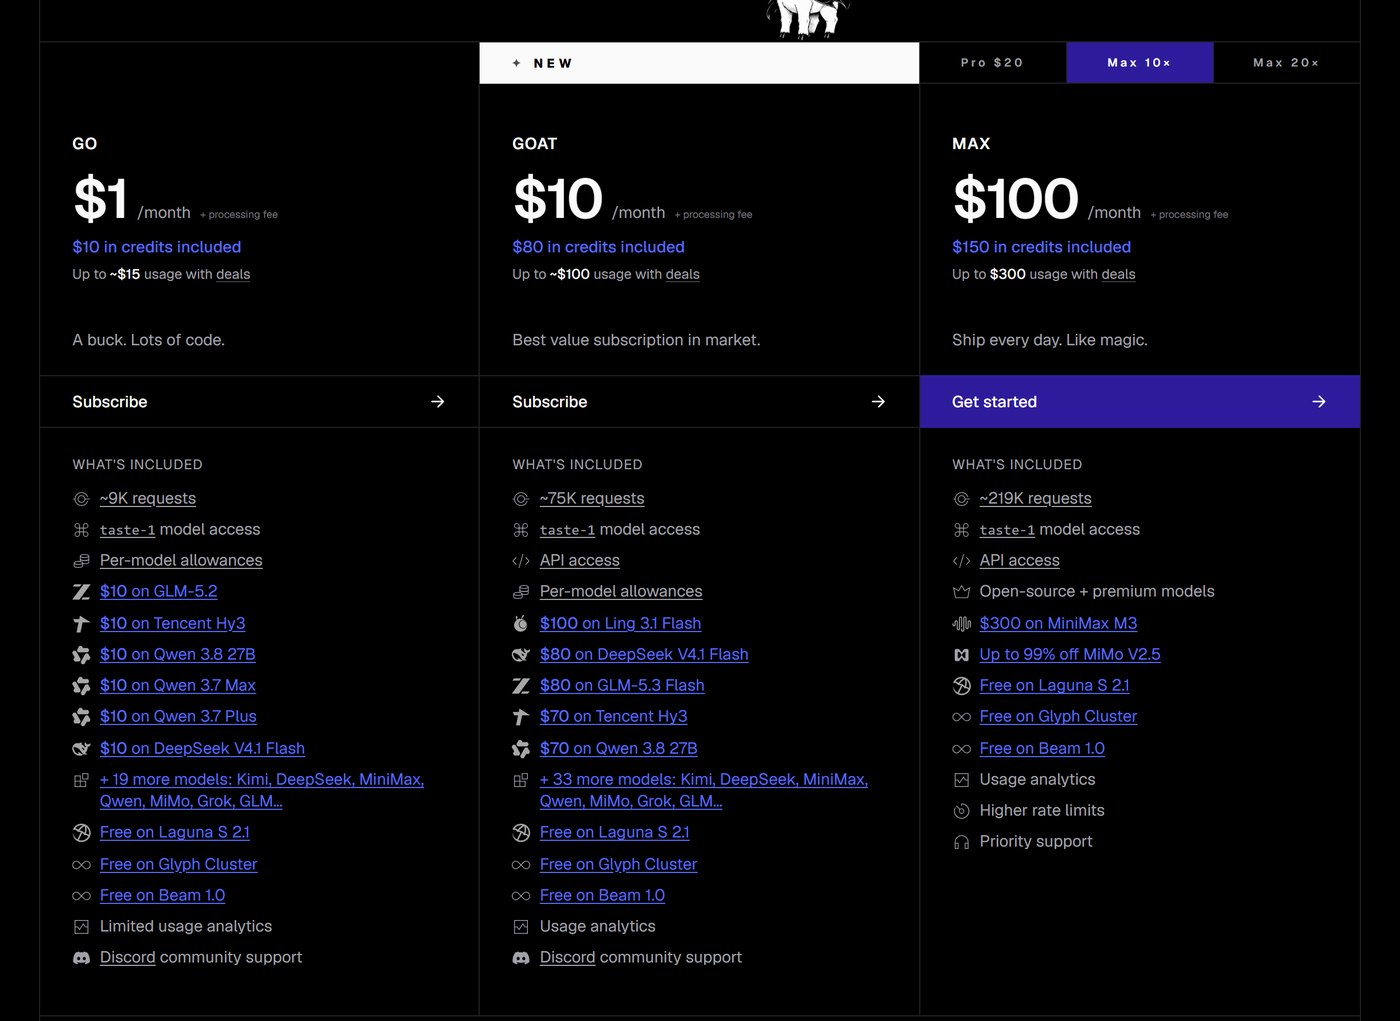1400x1021 pixels.
Task: Subscribe to the GOAT plan
Action: click(699, 402)
